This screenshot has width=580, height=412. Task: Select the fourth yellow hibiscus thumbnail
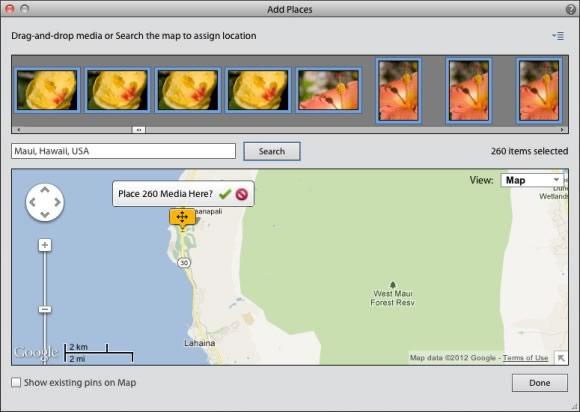click(x=258, y=90)
